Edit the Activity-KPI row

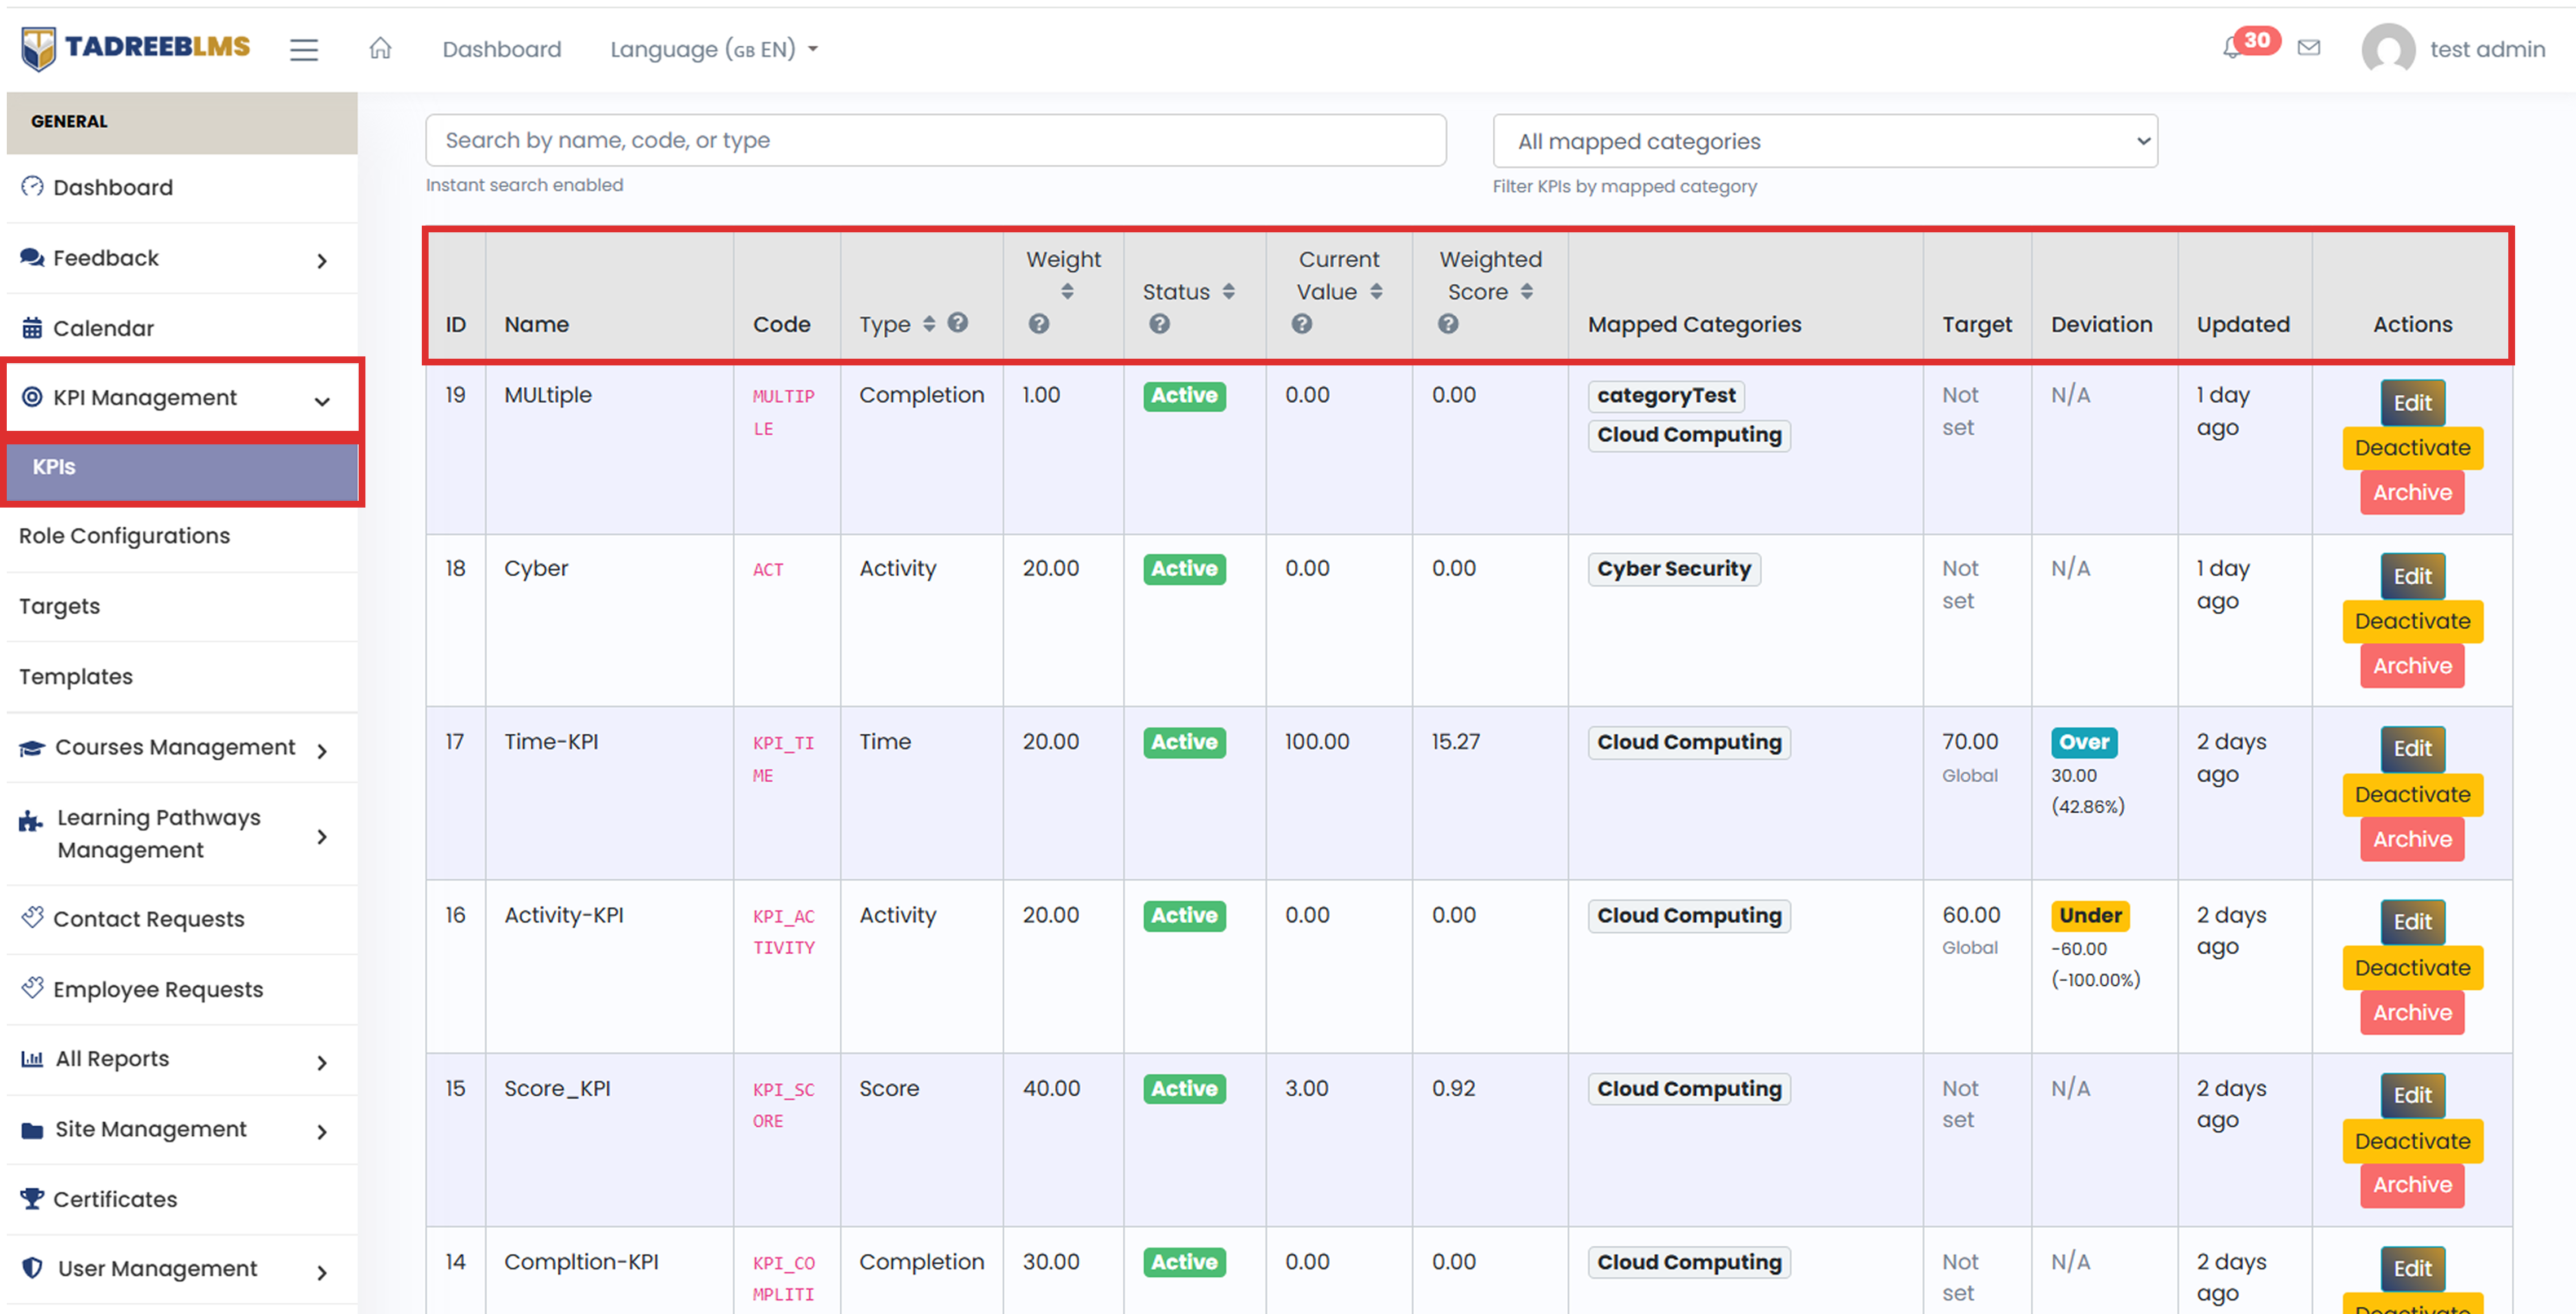[2412, 922]
